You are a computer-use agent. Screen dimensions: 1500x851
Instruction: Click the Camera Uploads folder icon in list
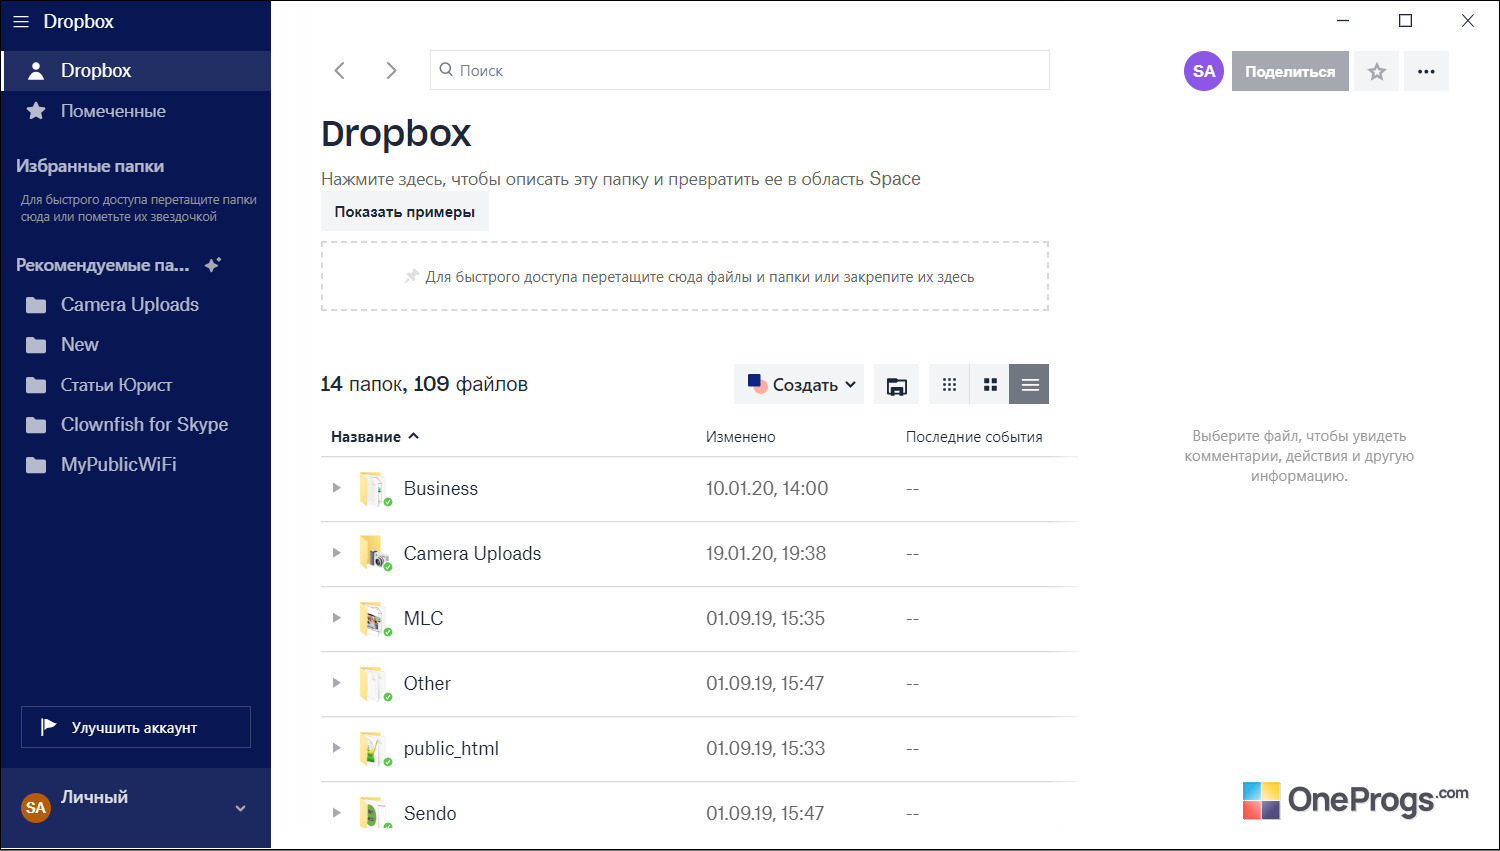point(375,554)
